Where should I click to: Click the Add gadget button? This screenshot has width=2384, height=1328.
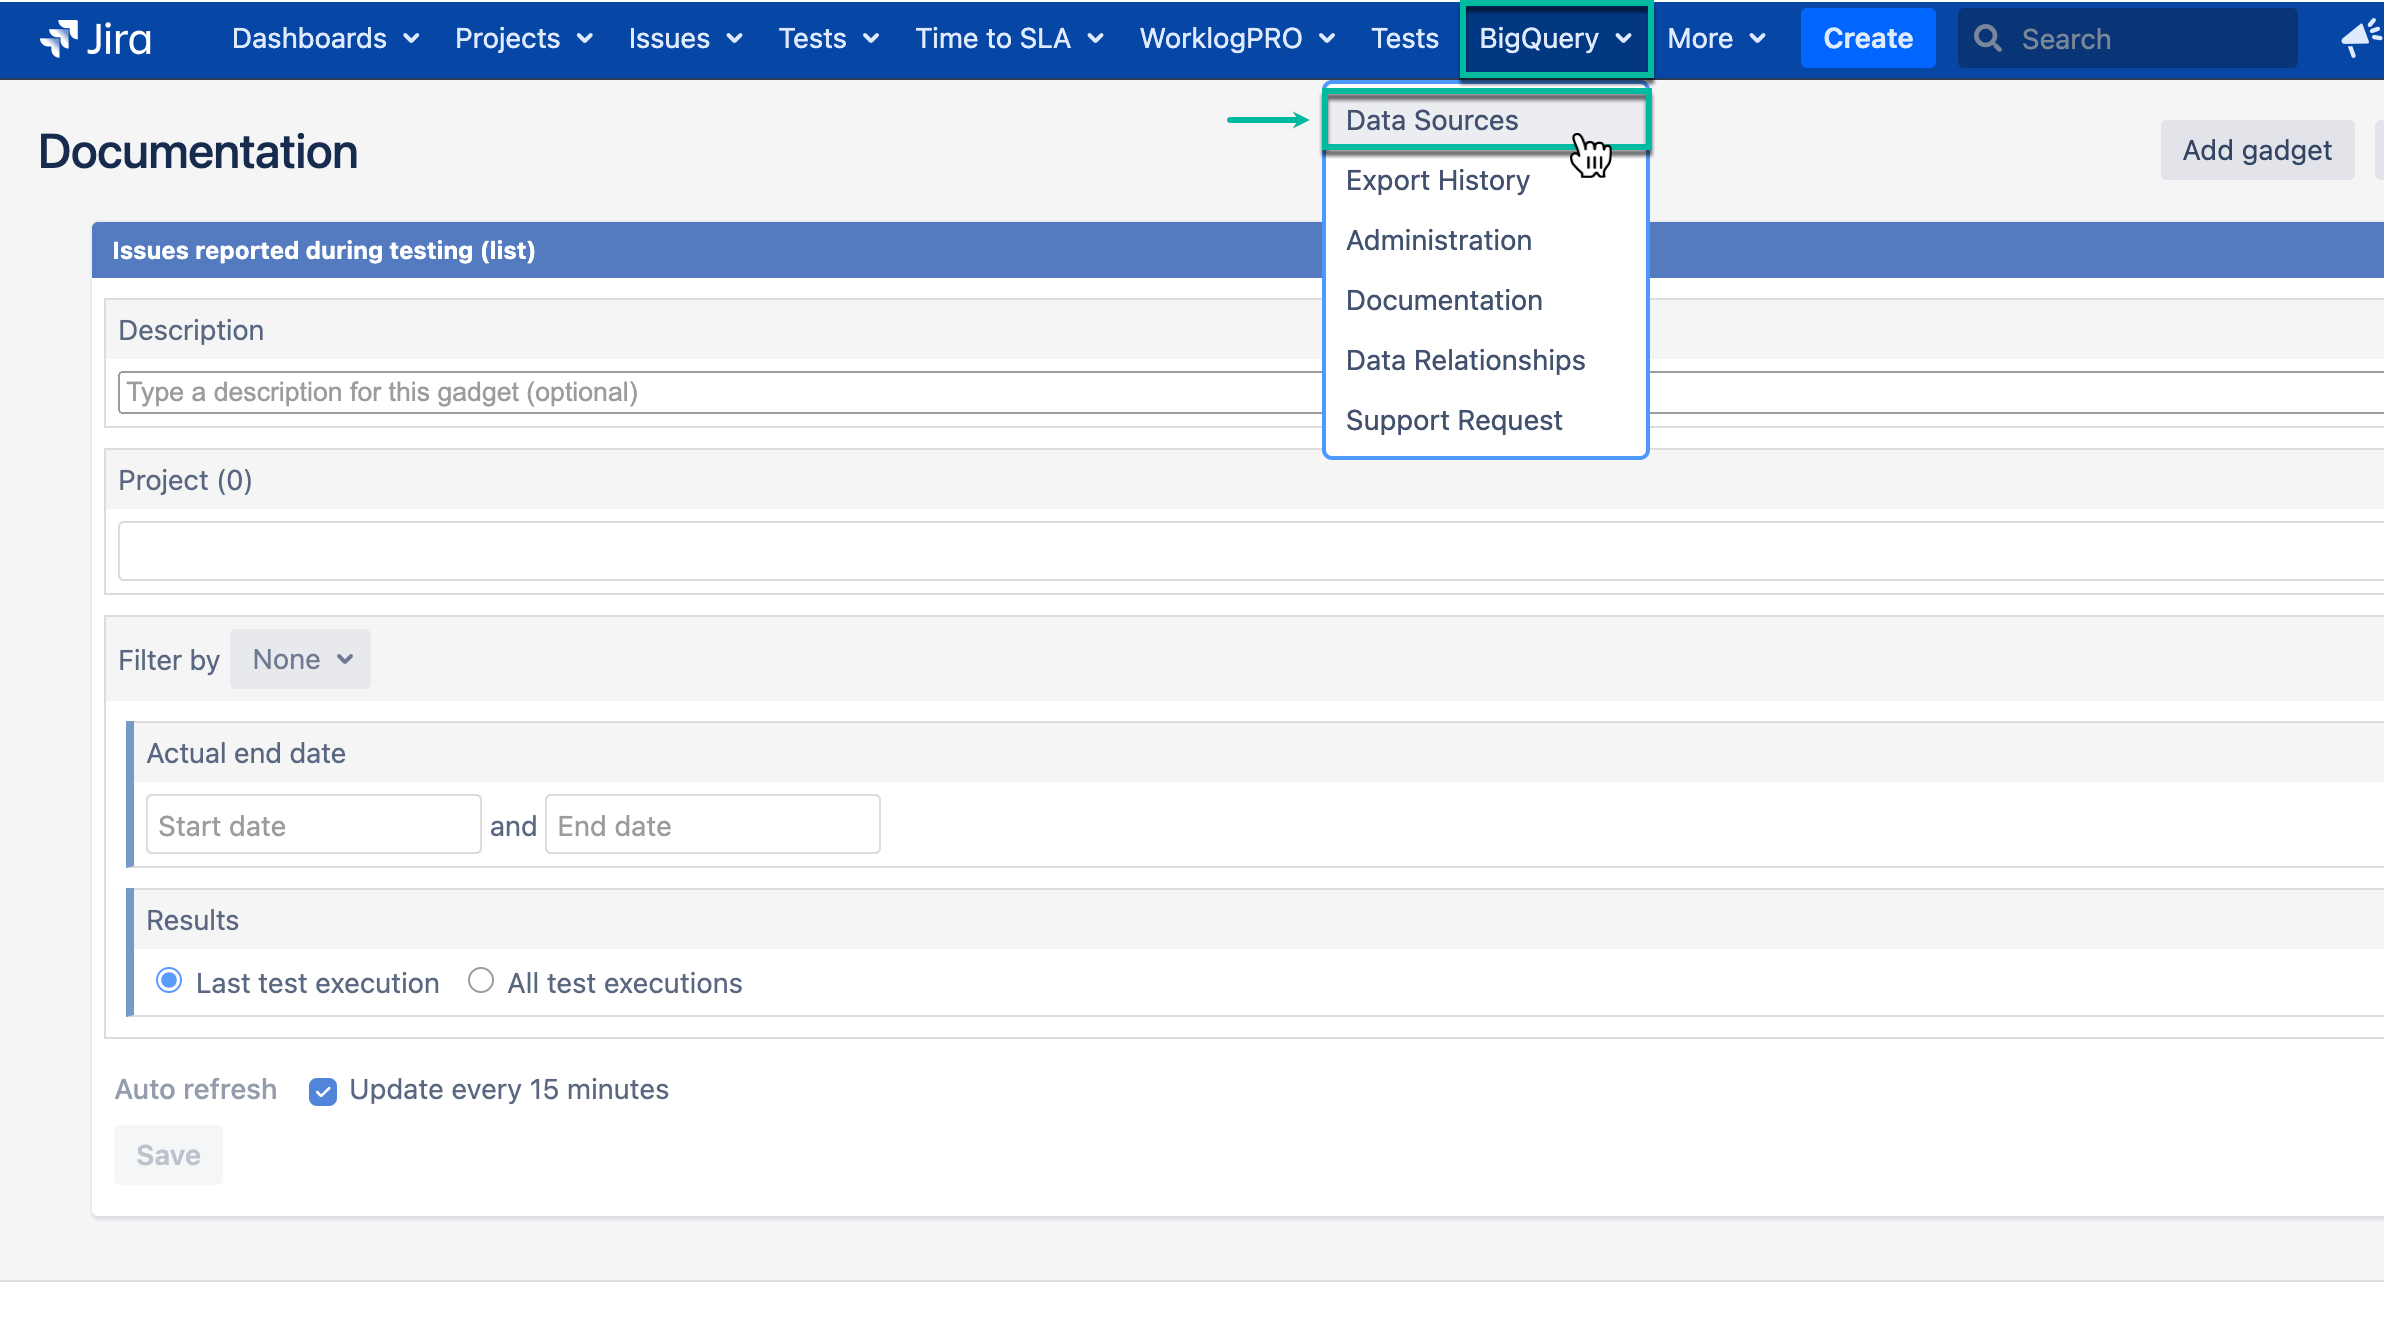tap(2256, 149)
